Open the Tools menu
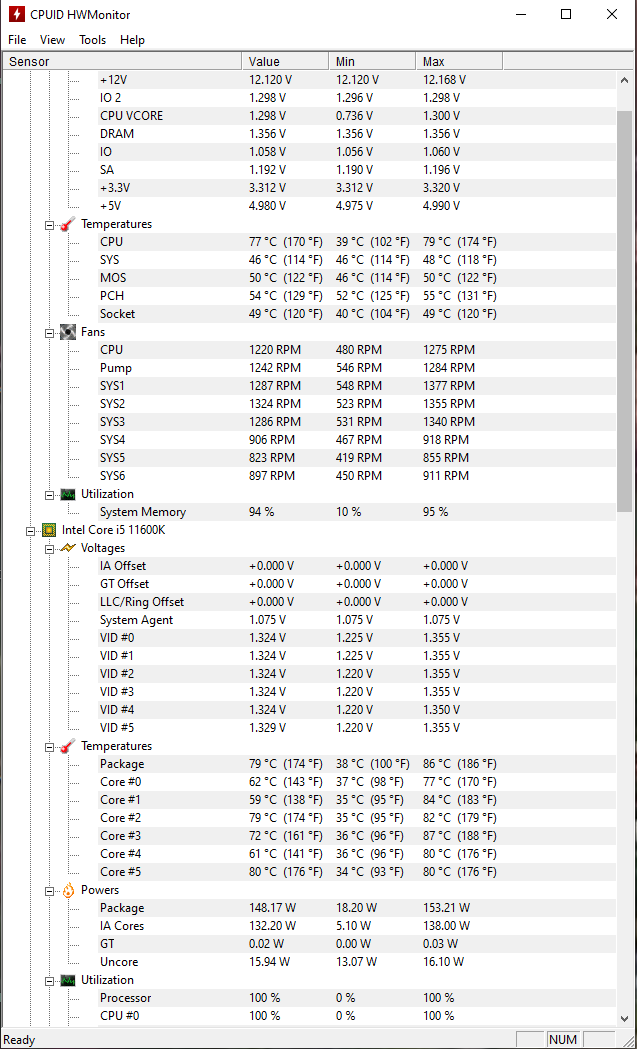 93,40
